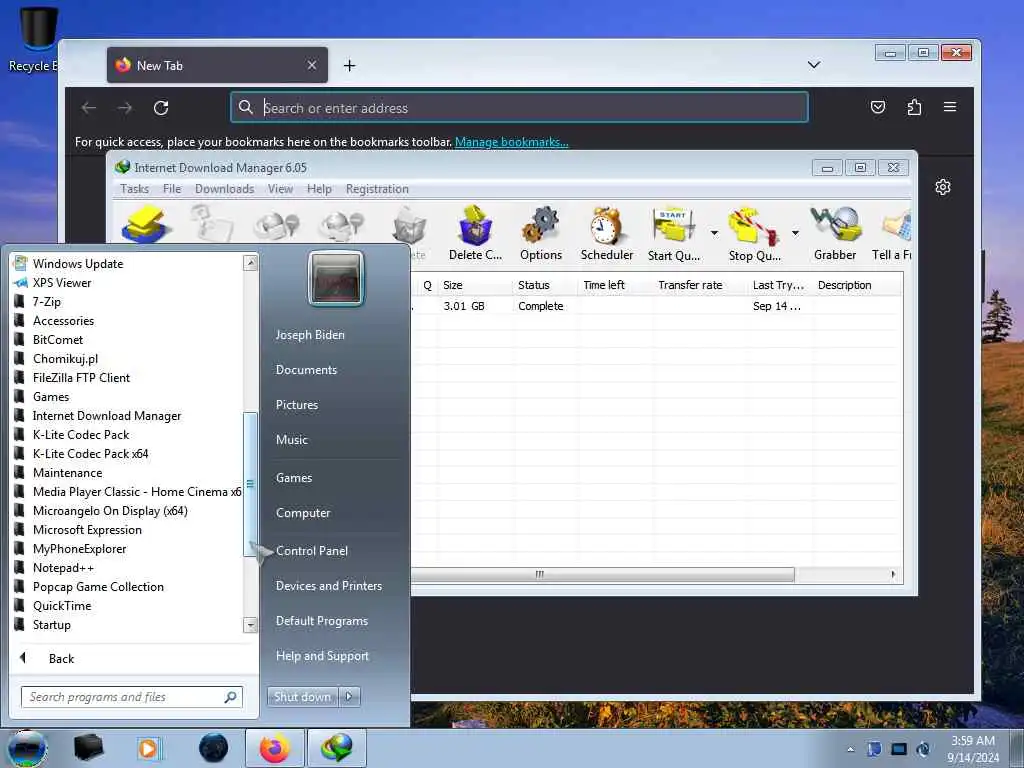
Task: Click new tab page settings gear
Action: click(x=942, y=187)
